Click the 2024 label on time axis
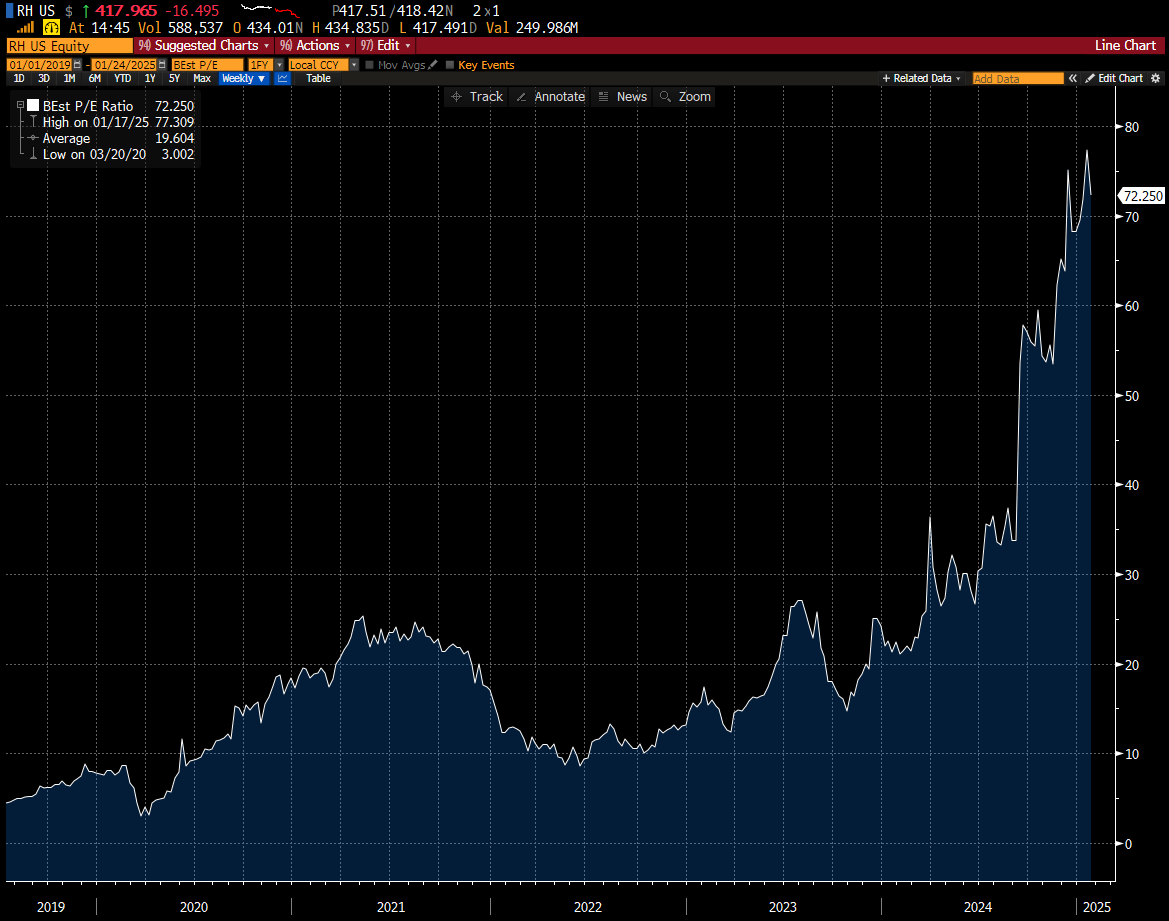 tap(977, 907)
